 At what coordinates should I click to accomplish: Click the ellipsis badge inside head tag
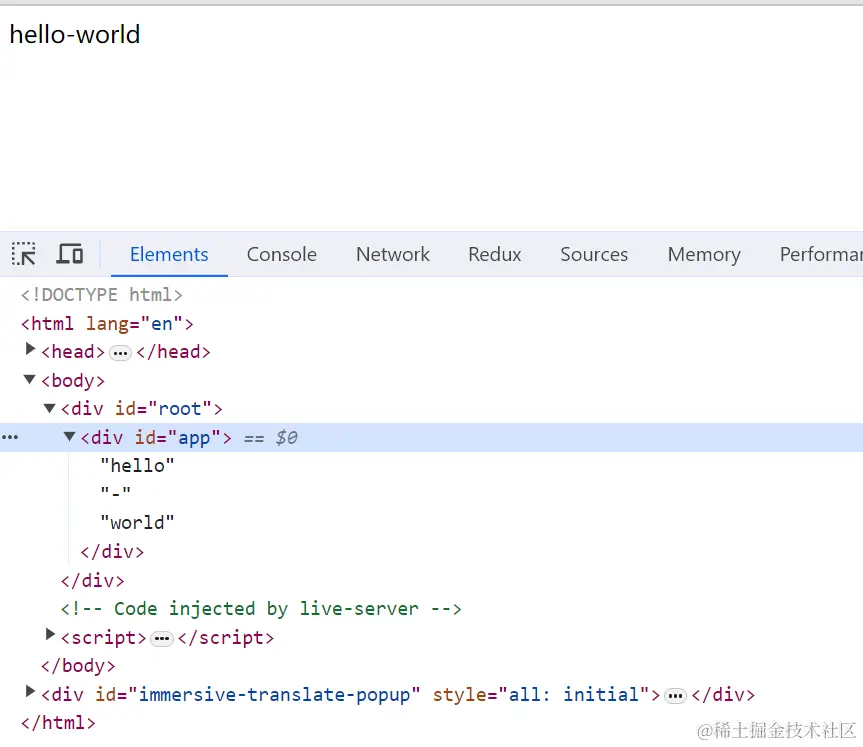tap(120, 353)
